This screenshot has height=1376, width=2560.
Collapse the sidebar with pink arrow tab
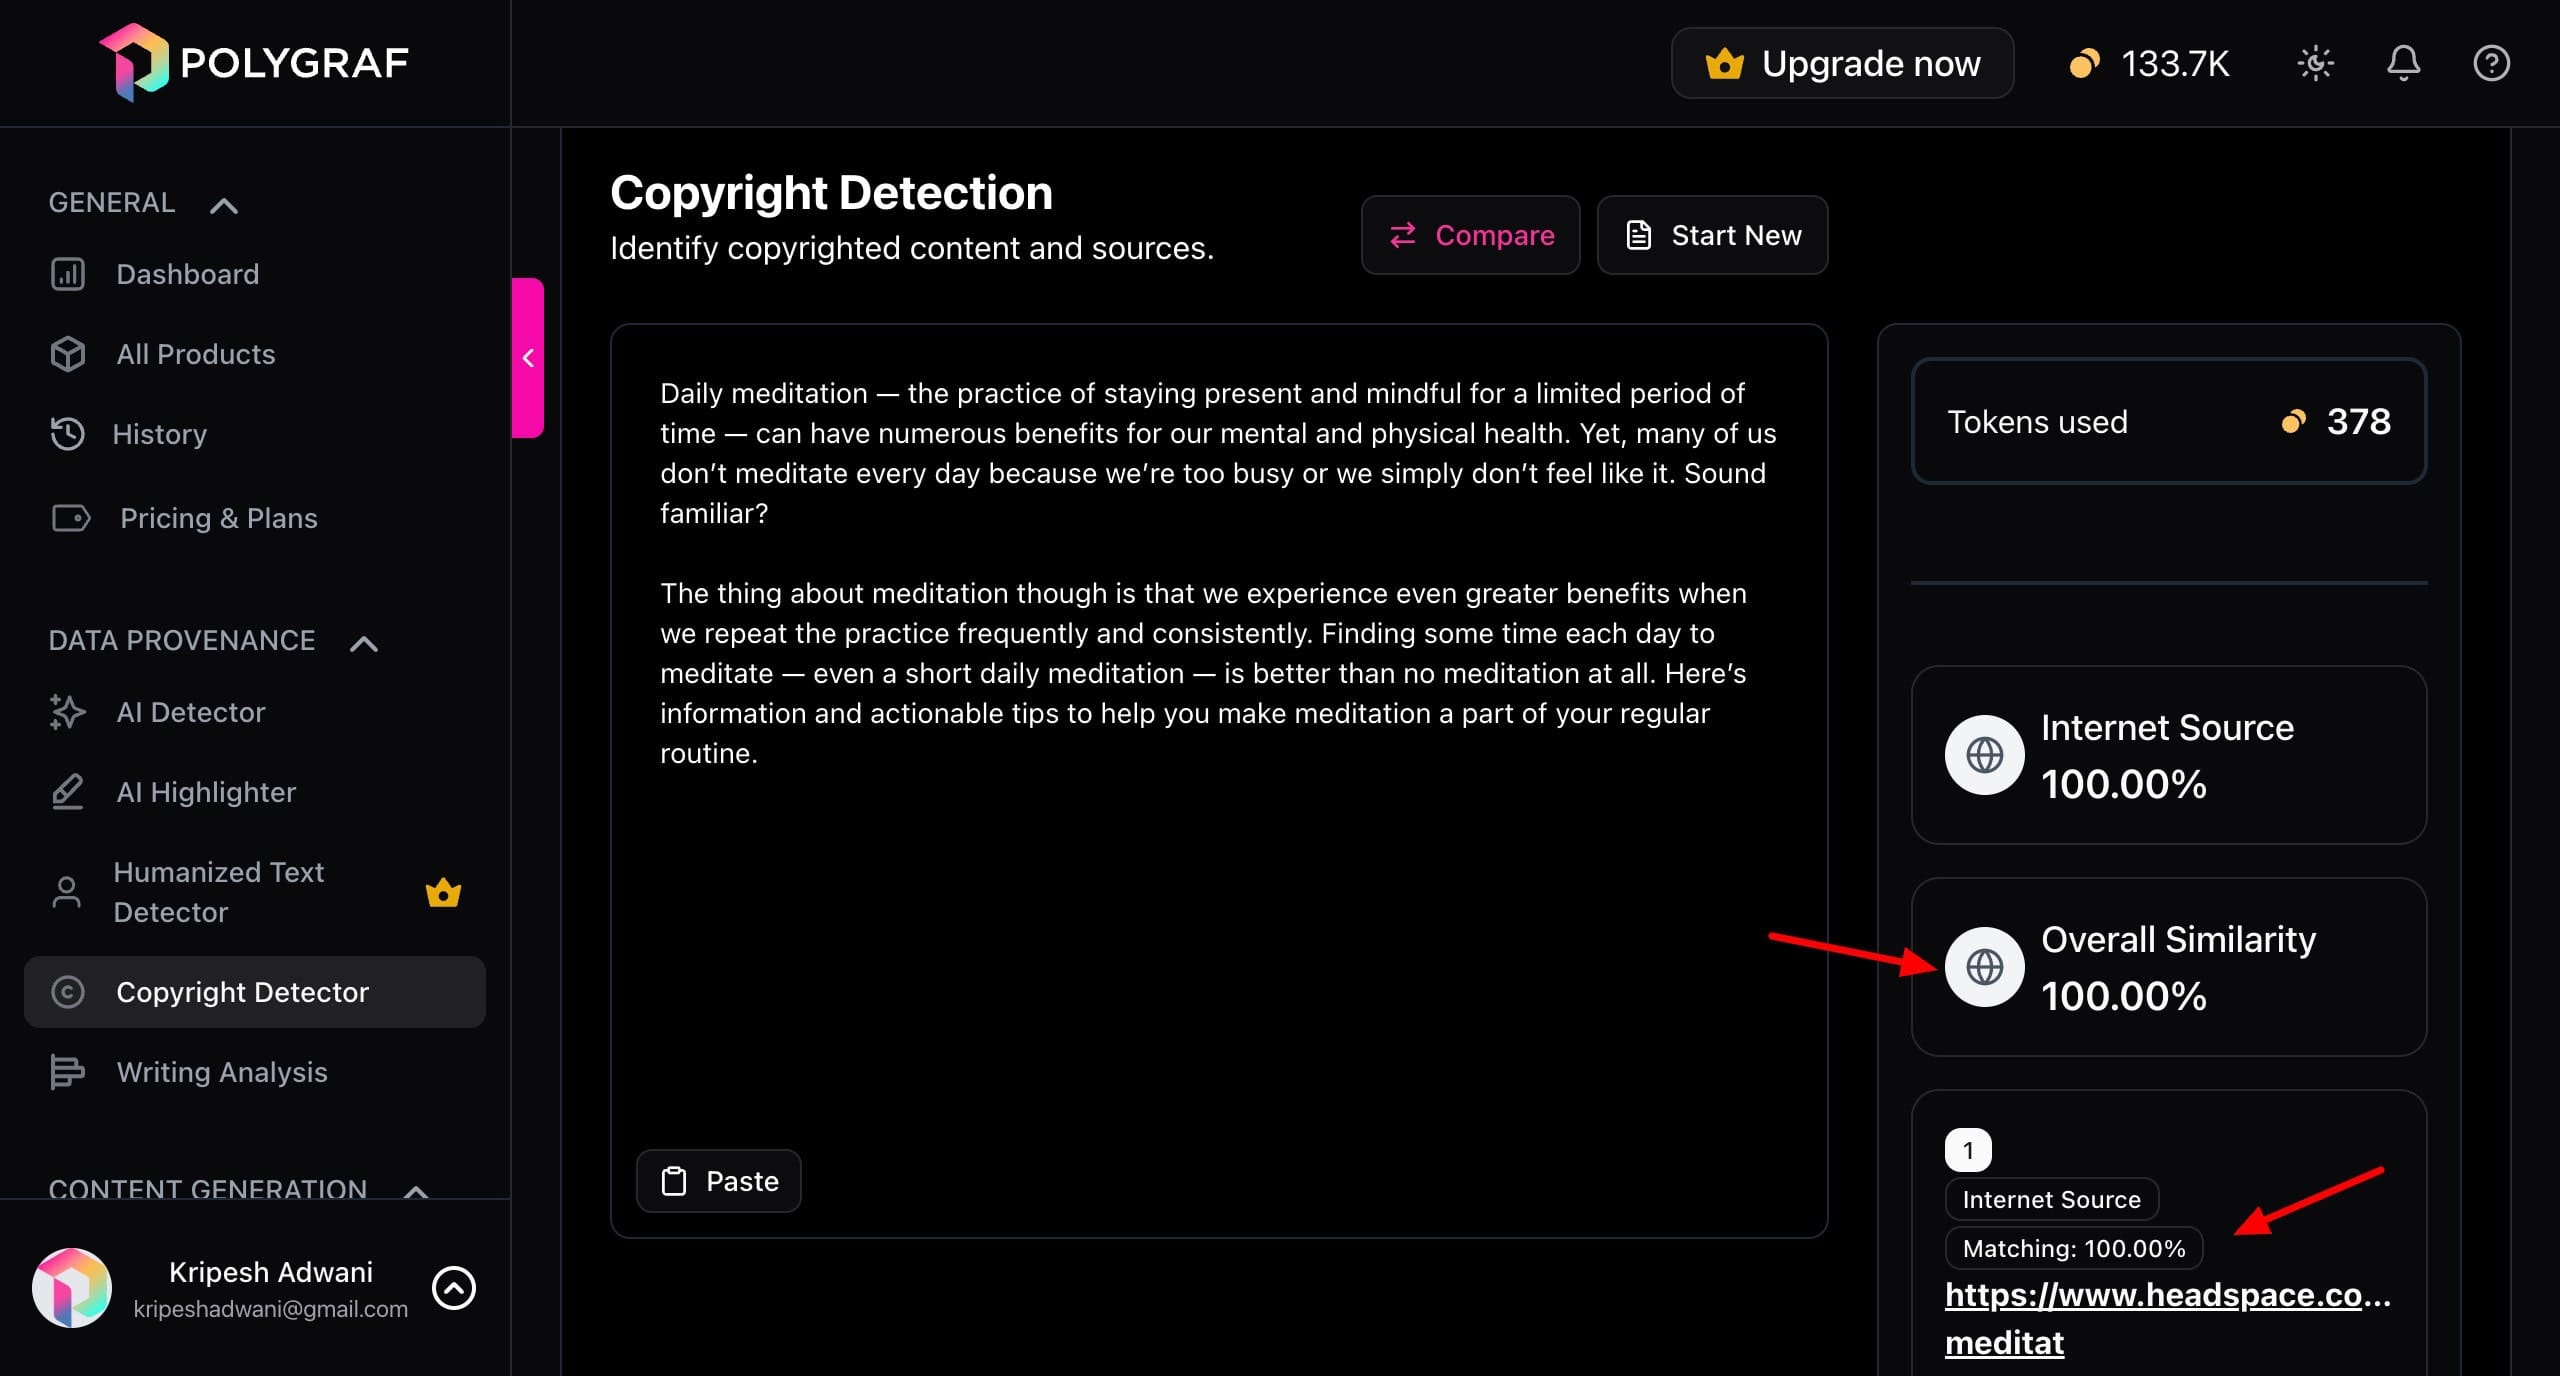(528, 357)
